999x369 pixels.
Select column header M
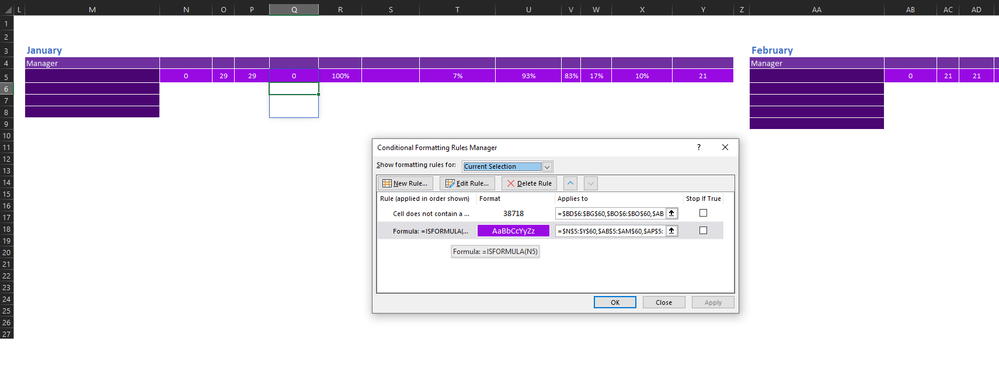coord(92,10)
